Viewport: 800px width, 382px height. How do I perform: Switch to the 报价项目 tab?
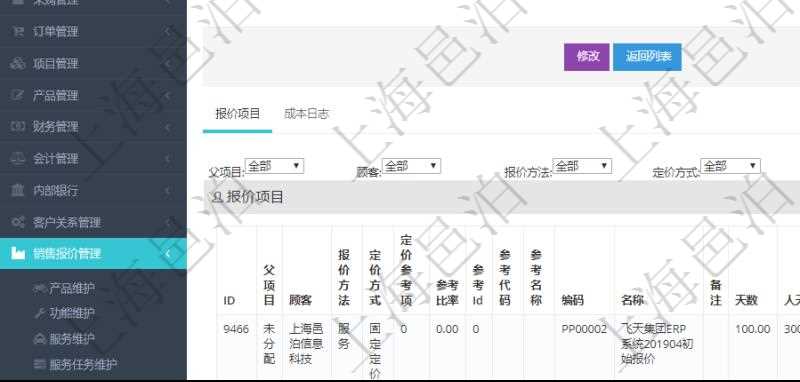[x=238, y=114]
